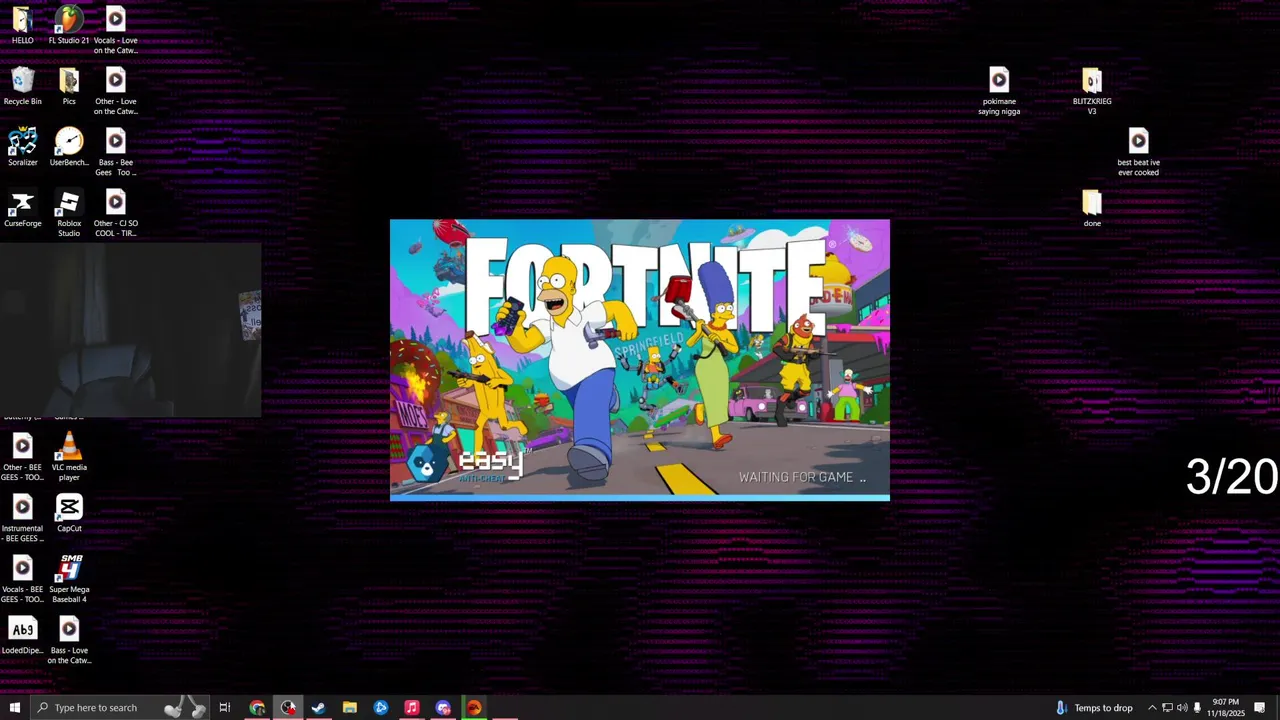Open File Explorer from the taskbar
Screen dimensions: 1280x720
(x=350, y=708)
